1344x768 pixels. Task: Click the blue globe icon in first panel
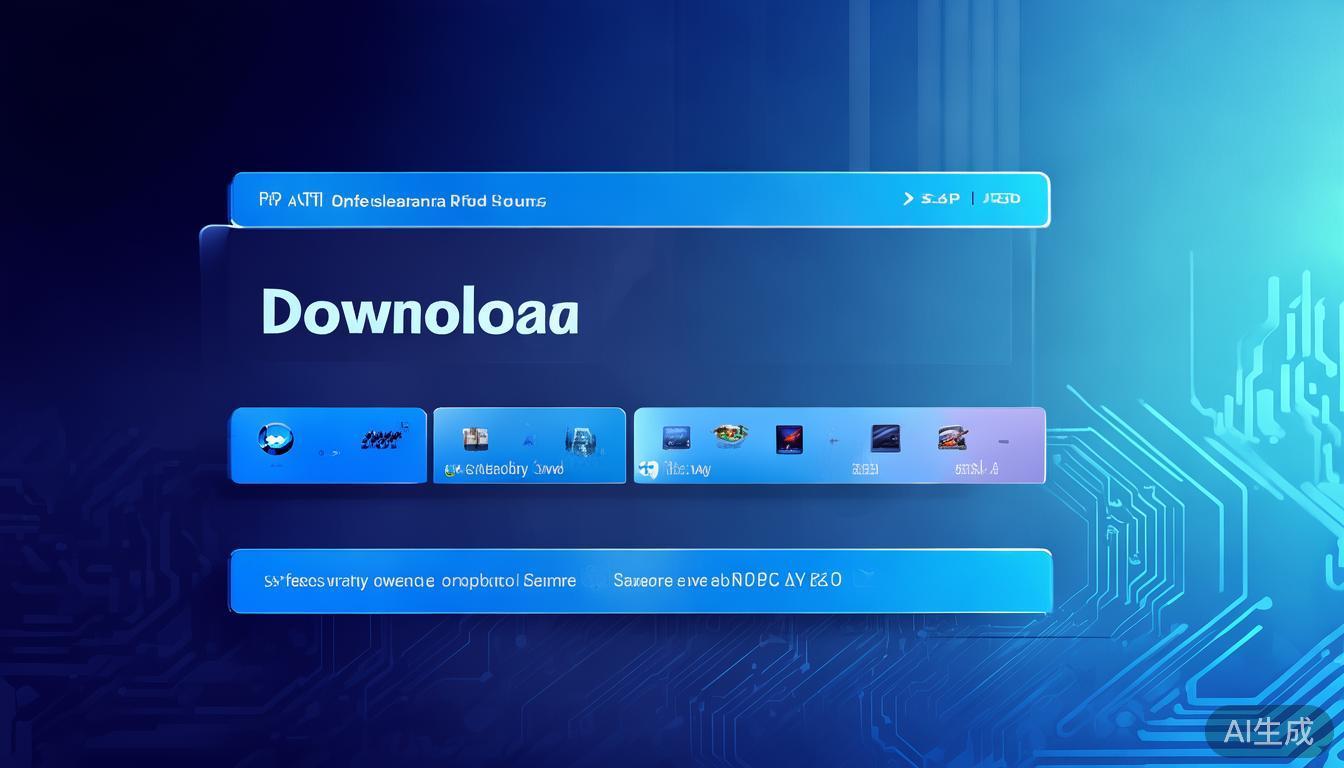[274, 440]
